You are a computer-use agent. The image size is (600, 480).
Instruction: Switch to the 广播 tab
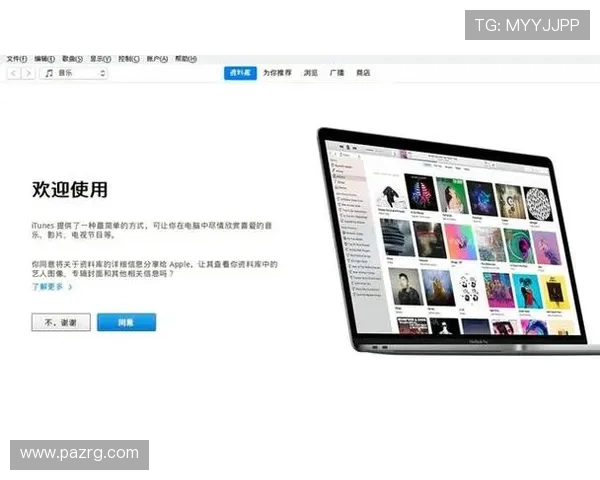[337, 73]
